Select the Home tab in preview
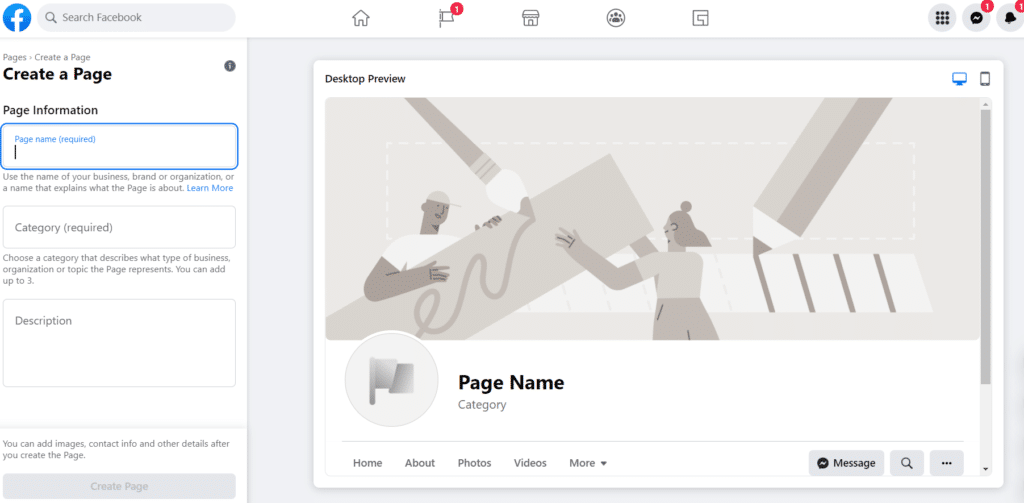The height and width of the screenshot is (503, 1024). (368, 462)
